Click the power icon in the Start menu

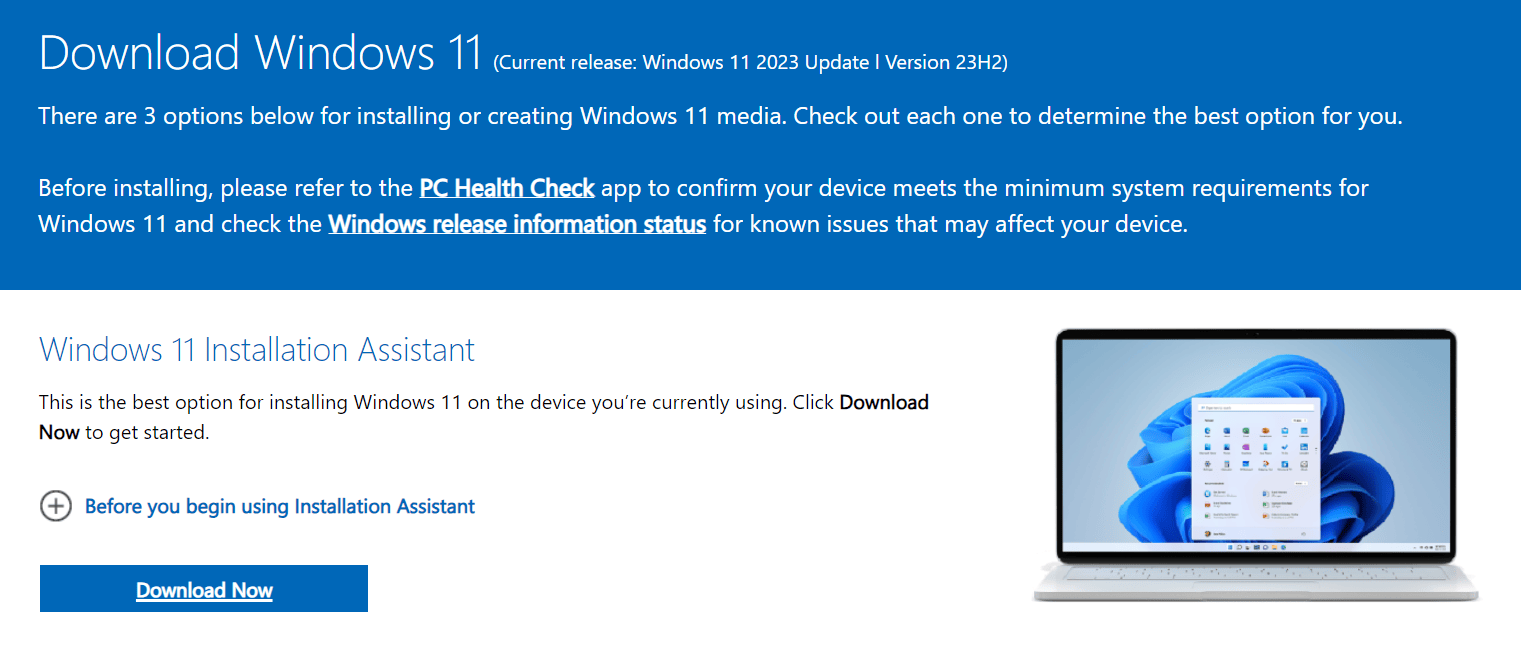(1304, 534)
